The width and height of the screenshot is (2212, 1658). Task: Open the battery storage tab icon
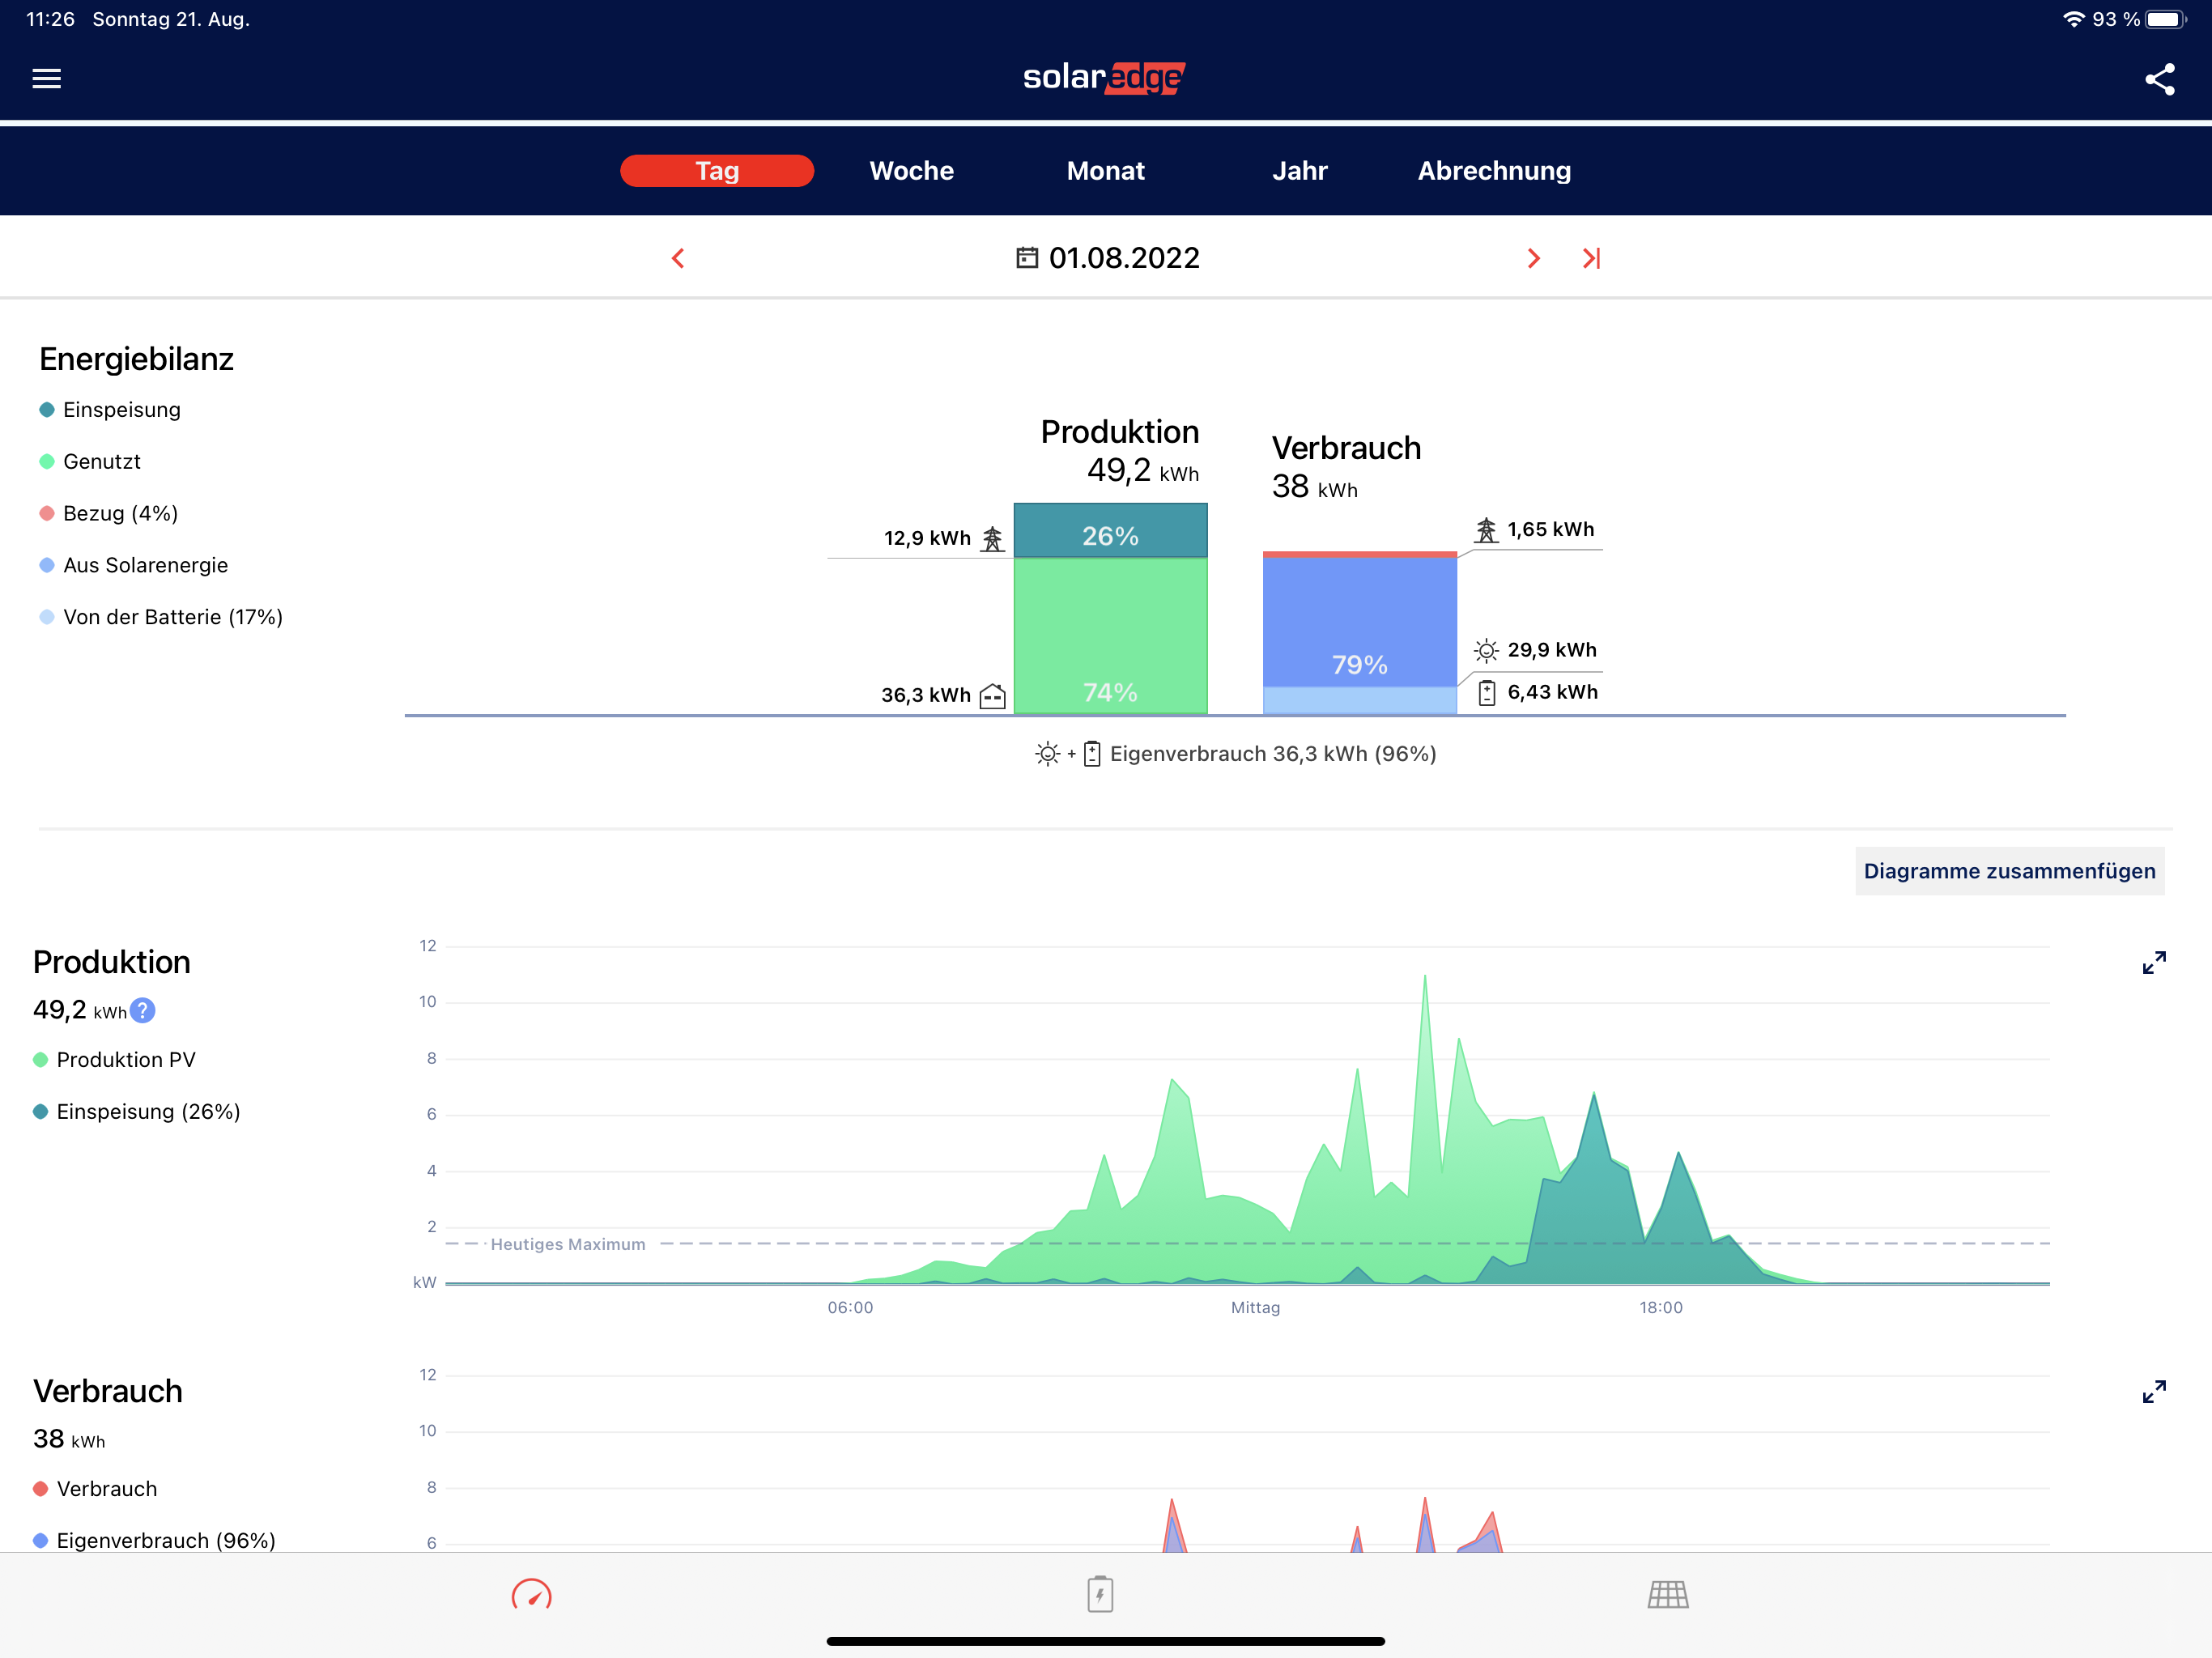(1100, 1594)
